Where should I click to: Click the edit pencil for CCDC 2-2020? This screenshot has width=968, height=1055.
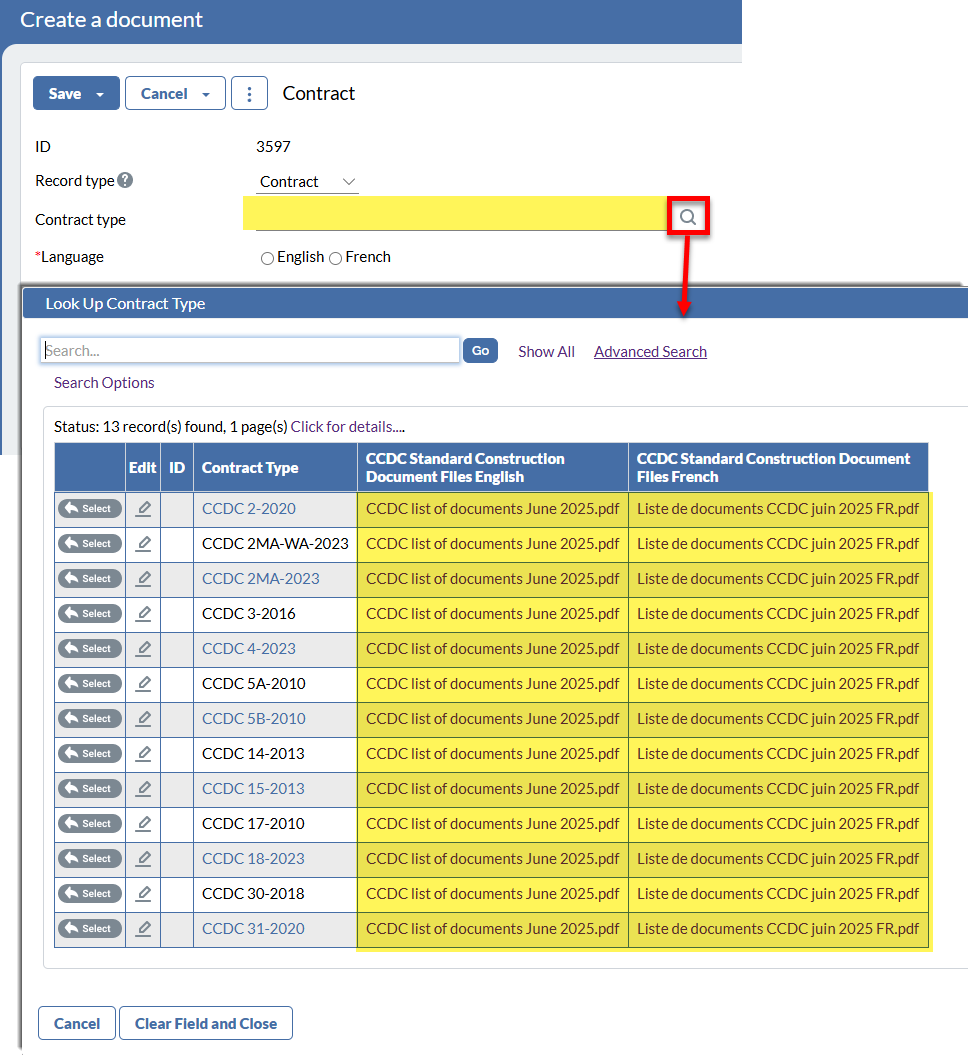143,509
